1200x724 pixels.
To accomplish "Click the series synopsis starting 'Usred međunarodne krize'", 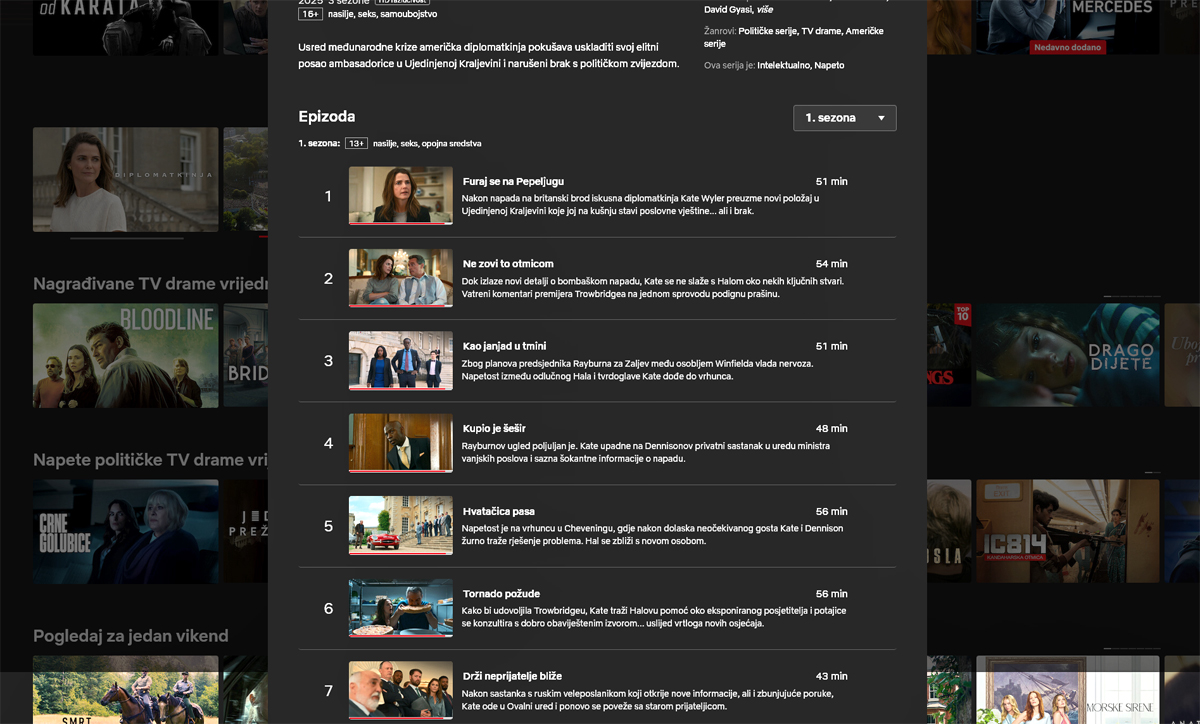I will point(489,55).
